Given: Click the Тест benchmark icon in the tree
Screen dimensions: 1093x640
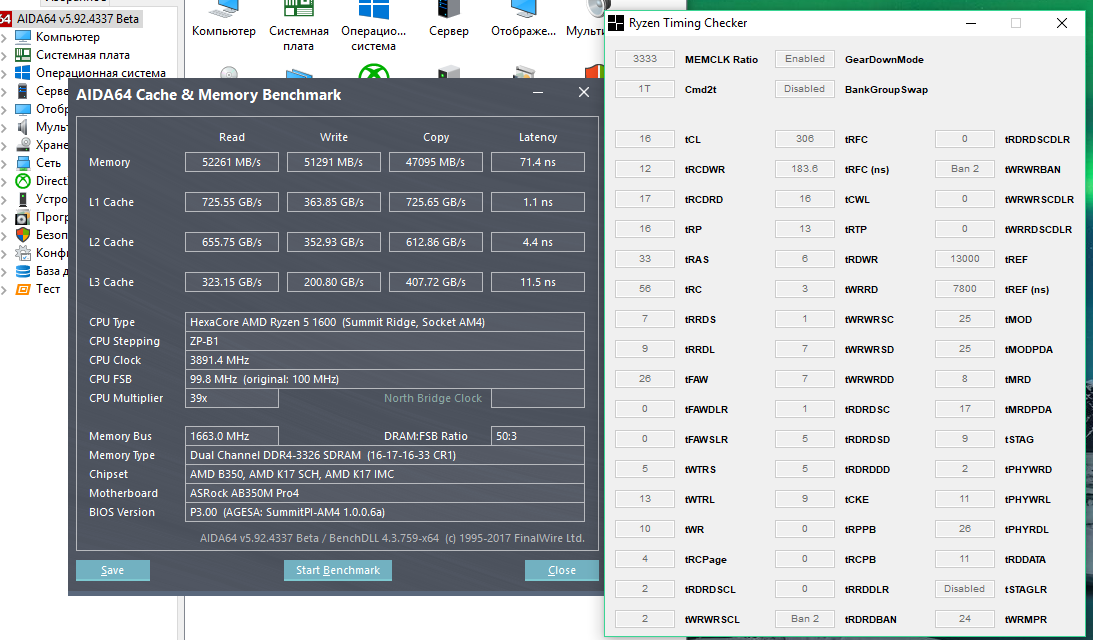Looking at the screenshot, I should point(23,289).
